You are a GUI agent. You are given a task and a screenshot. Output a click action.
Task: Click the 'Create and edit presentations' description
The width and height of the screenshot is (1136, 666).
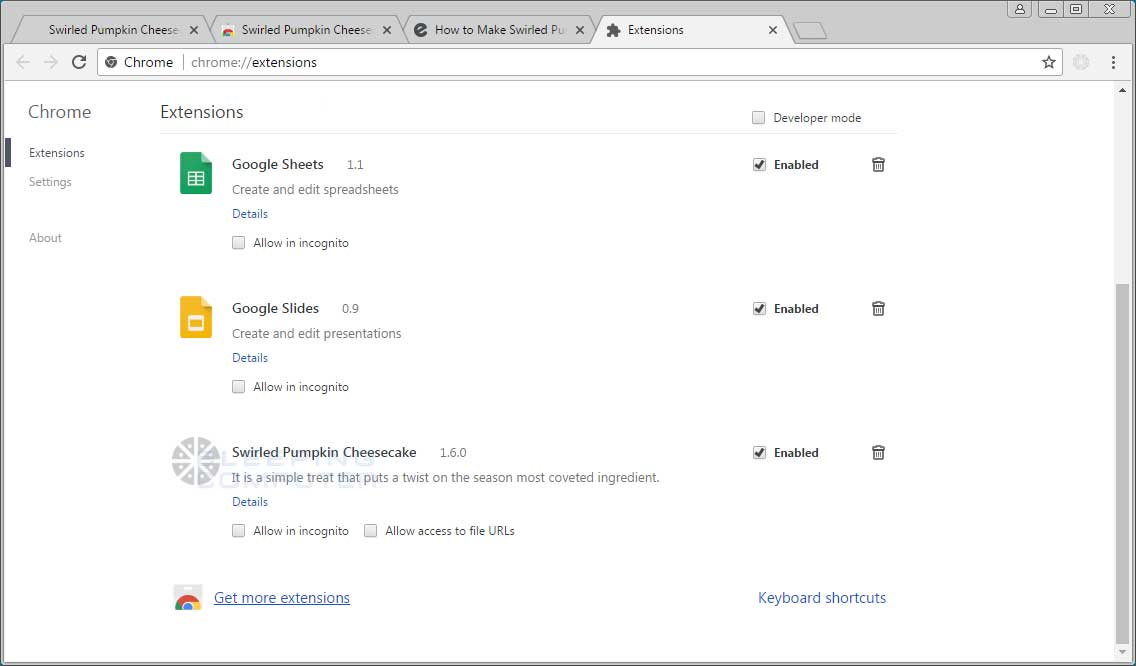click(x=317, y=334)
